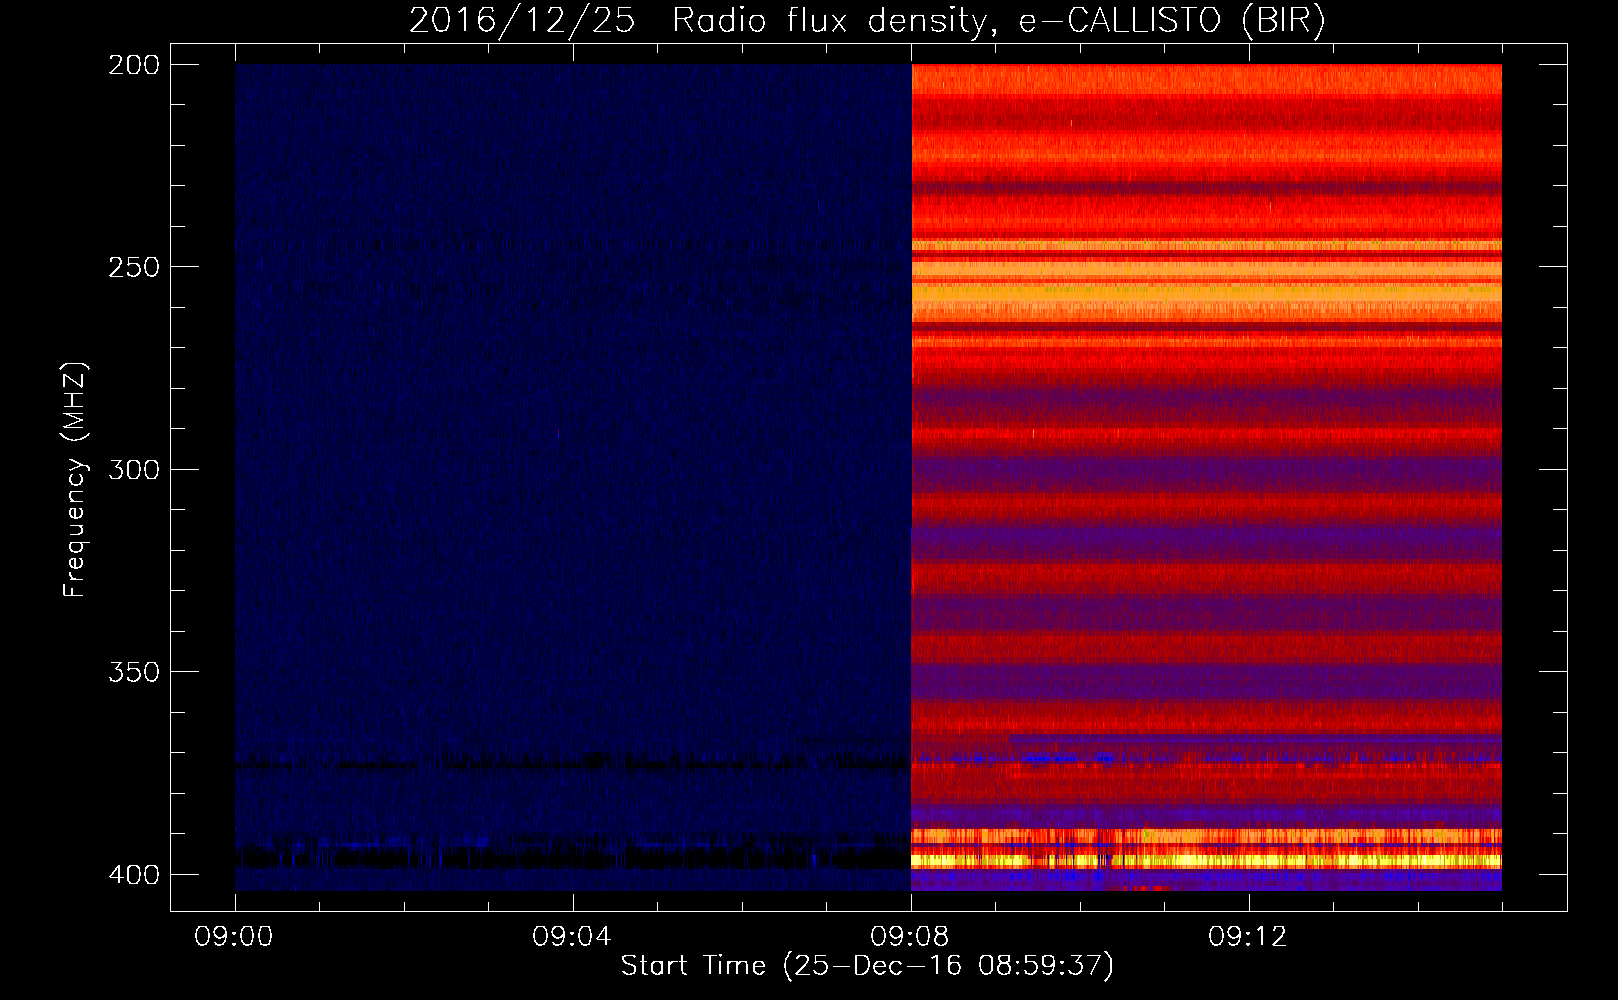Click the 200 frequency tick label

(134, 65)
